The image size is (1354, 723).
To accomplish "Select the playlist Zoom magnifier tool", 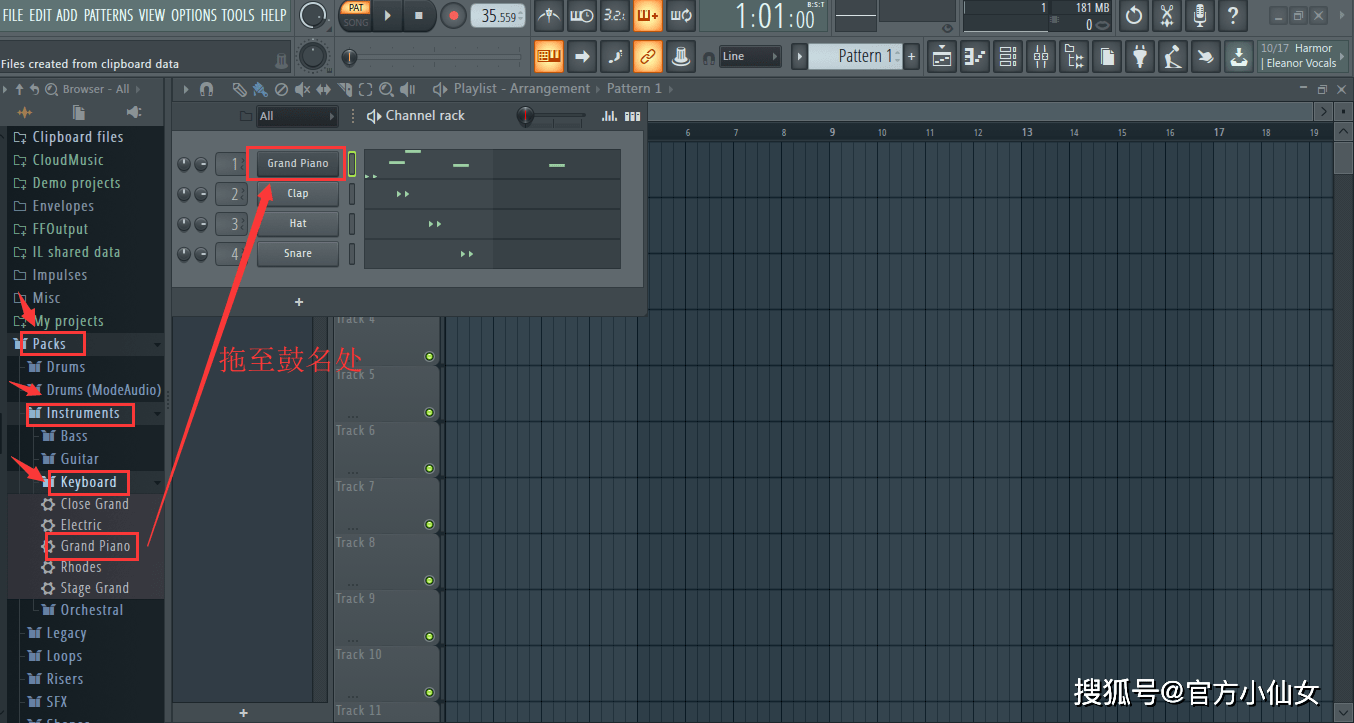I will 386,89.
